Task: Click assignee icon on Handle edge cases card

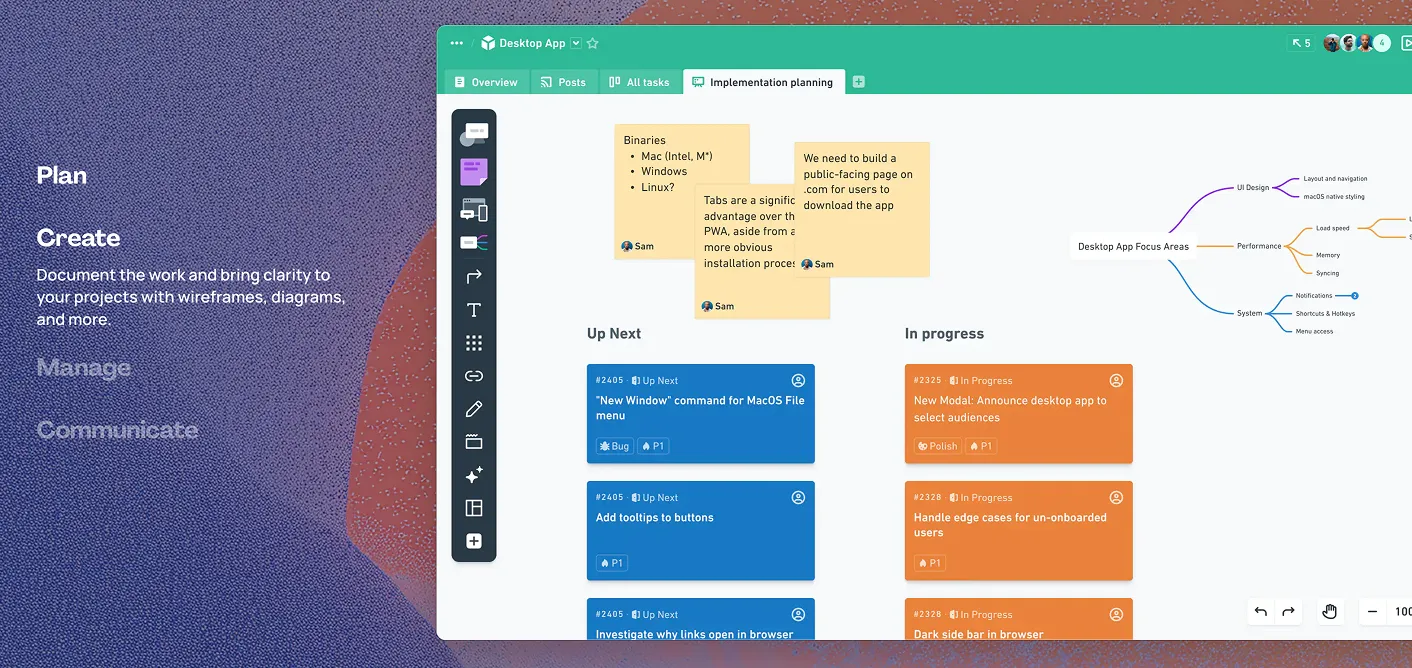Action: (1116, 497)
